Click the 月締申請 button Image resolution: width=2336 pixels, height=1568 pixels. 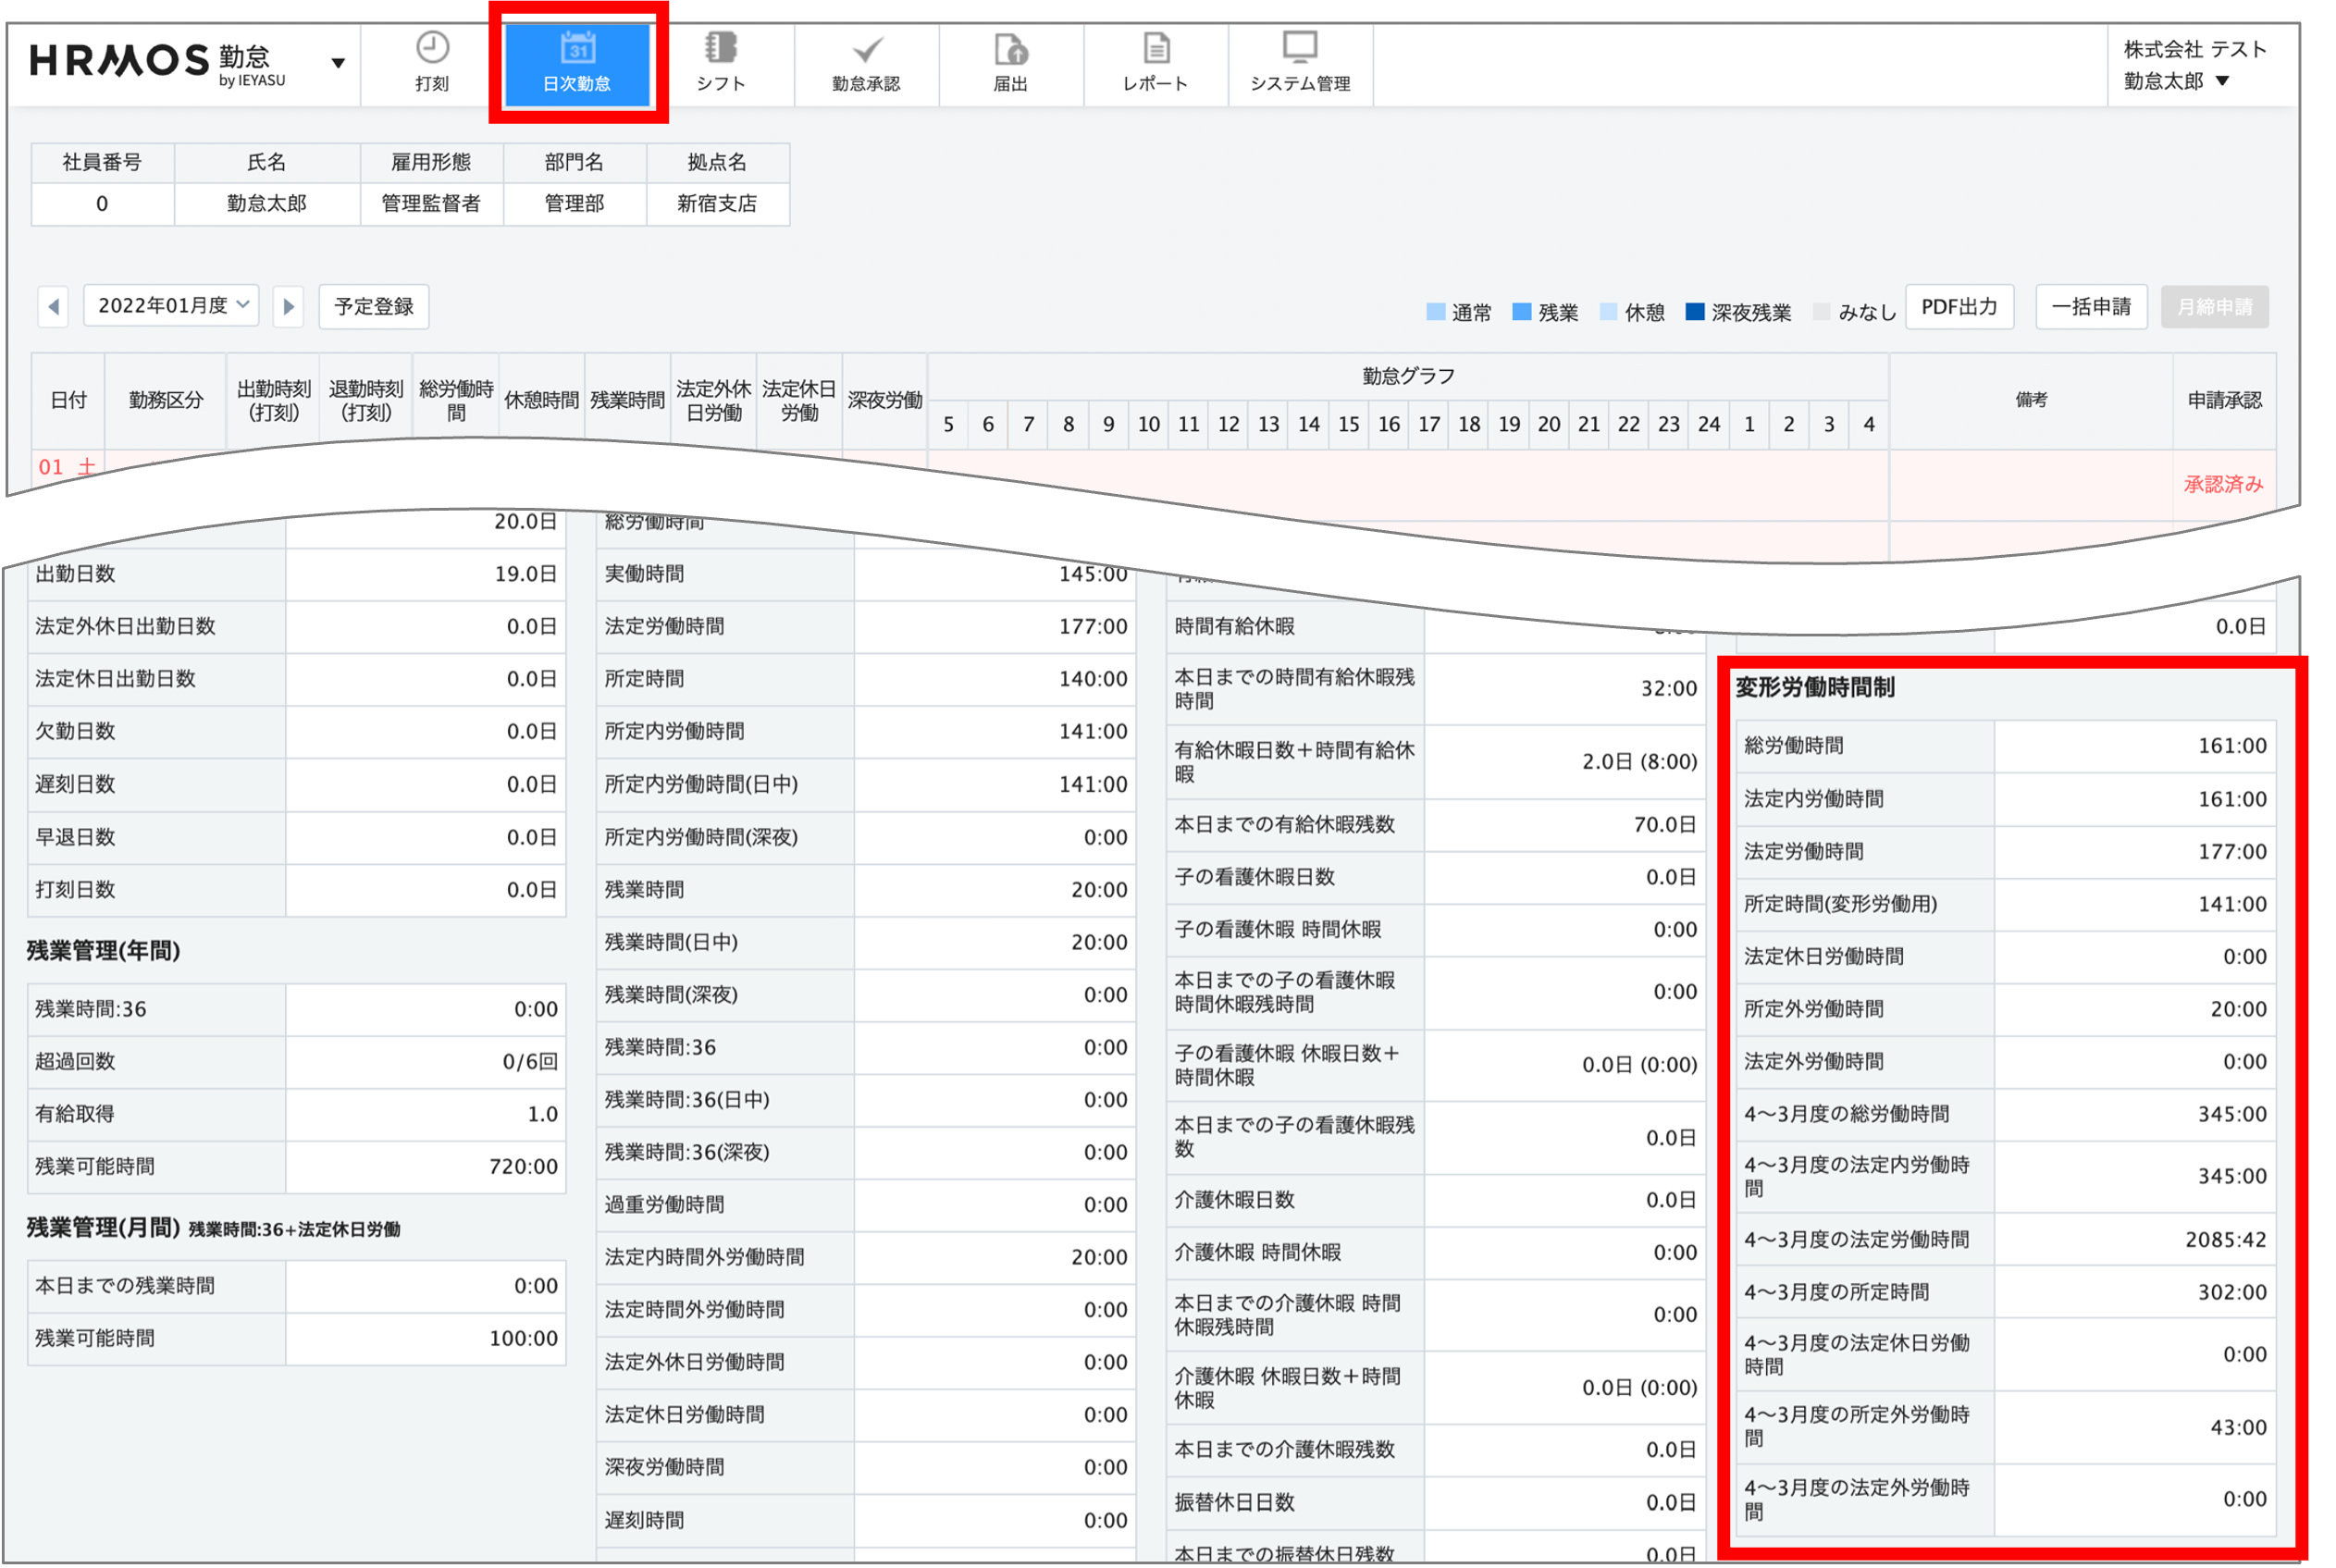(x=2214, y=307)
